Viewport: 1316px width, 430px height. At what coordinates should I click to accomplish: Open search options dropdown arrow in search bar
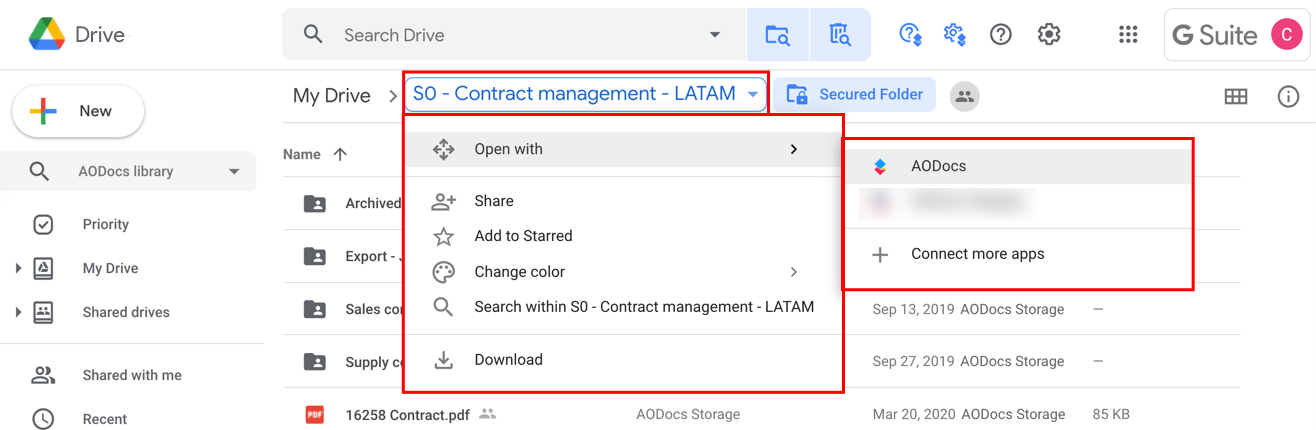click(715, 35)
